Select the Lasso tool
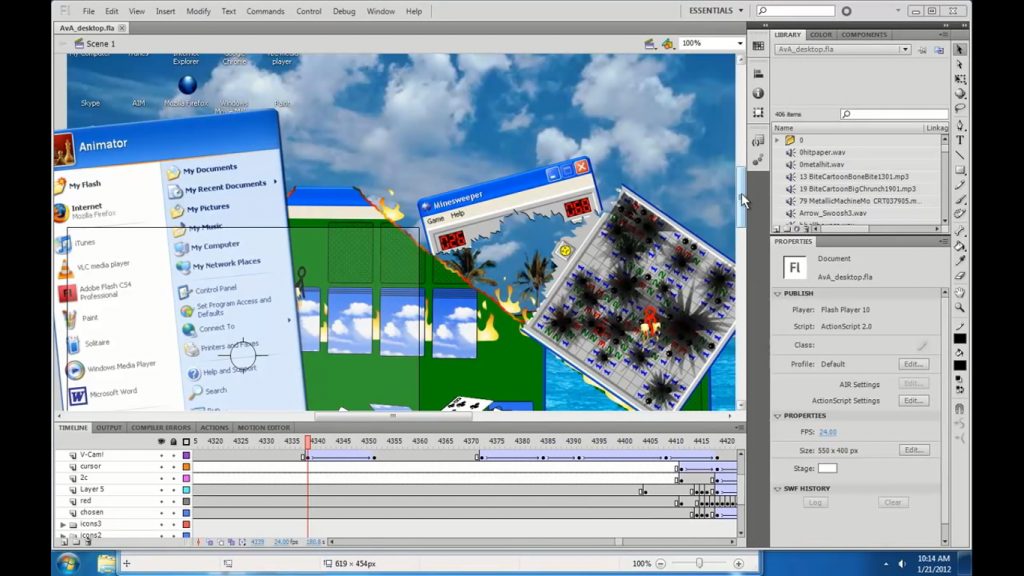 coord(959,108)
